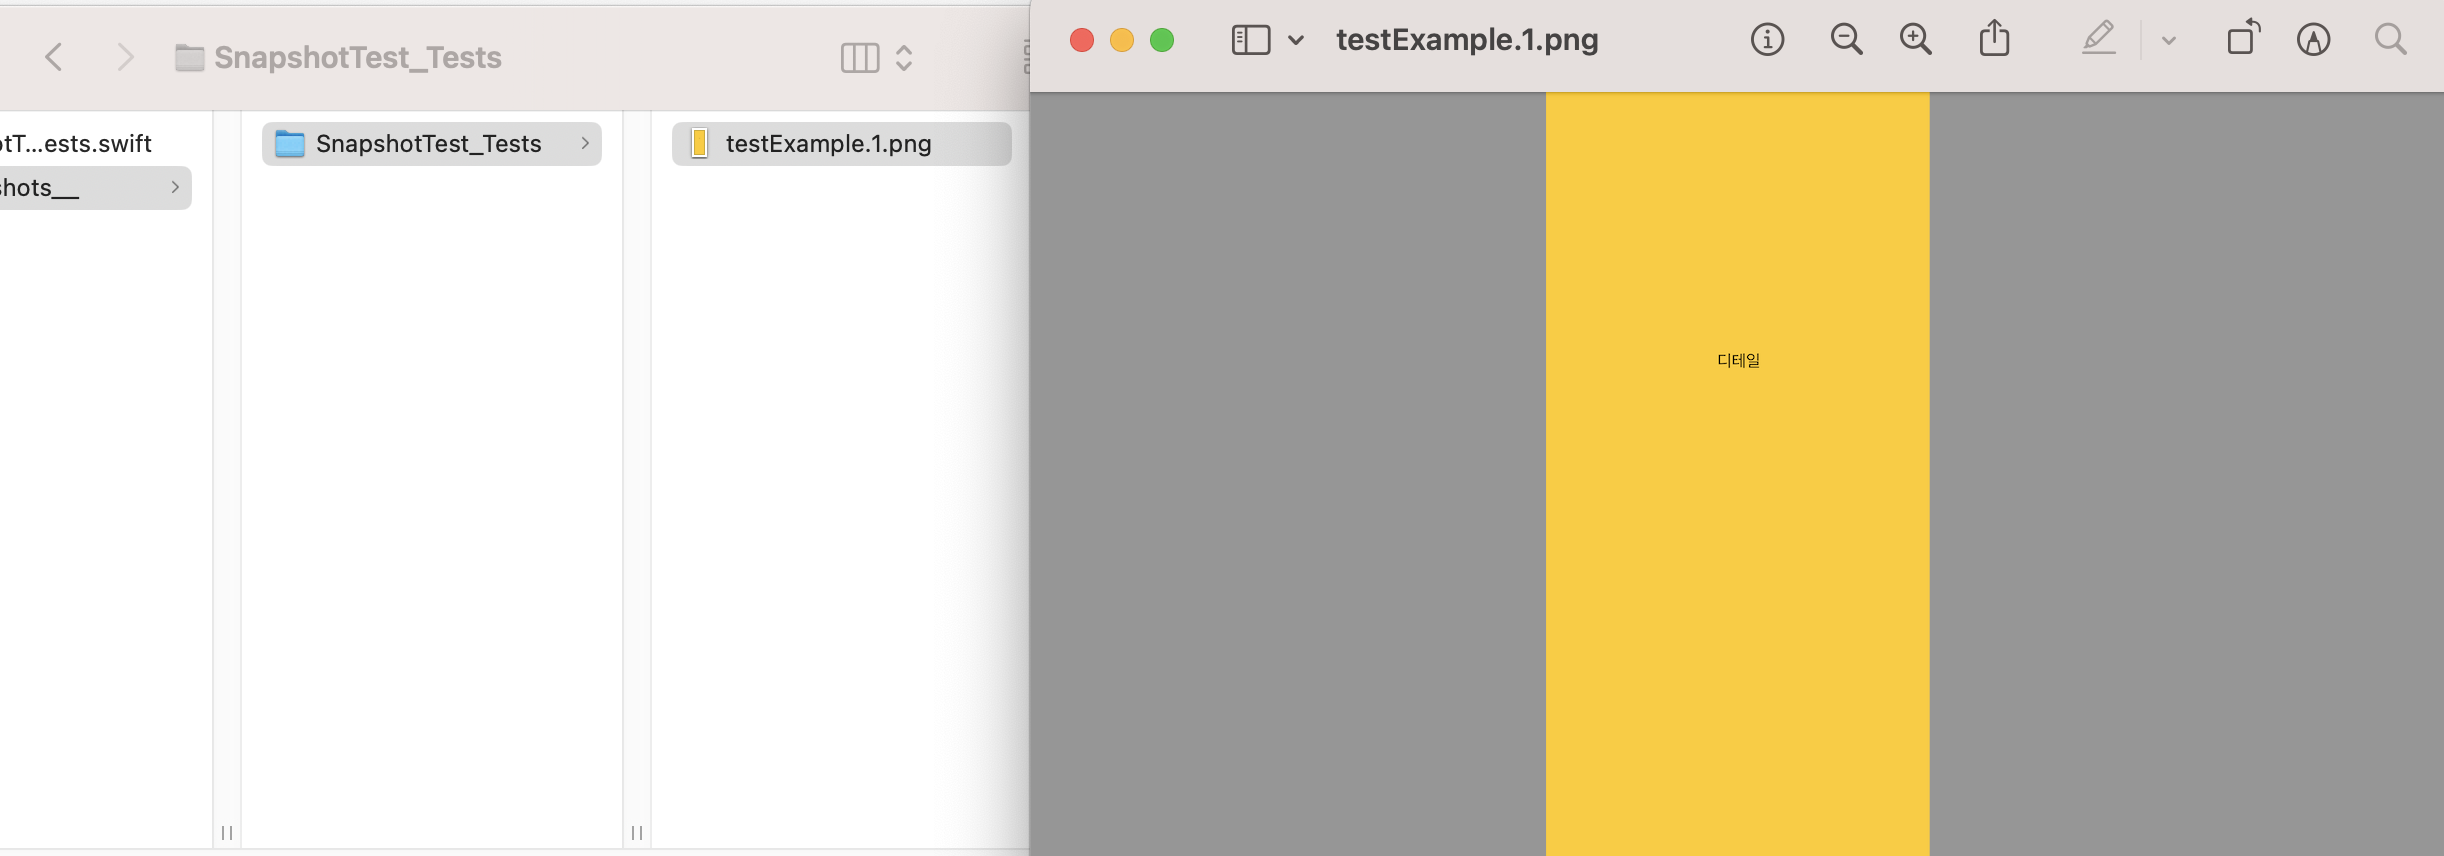2444x856 pixels.
Task: Select the highlight pen tool
Action: coord(2099,39)
